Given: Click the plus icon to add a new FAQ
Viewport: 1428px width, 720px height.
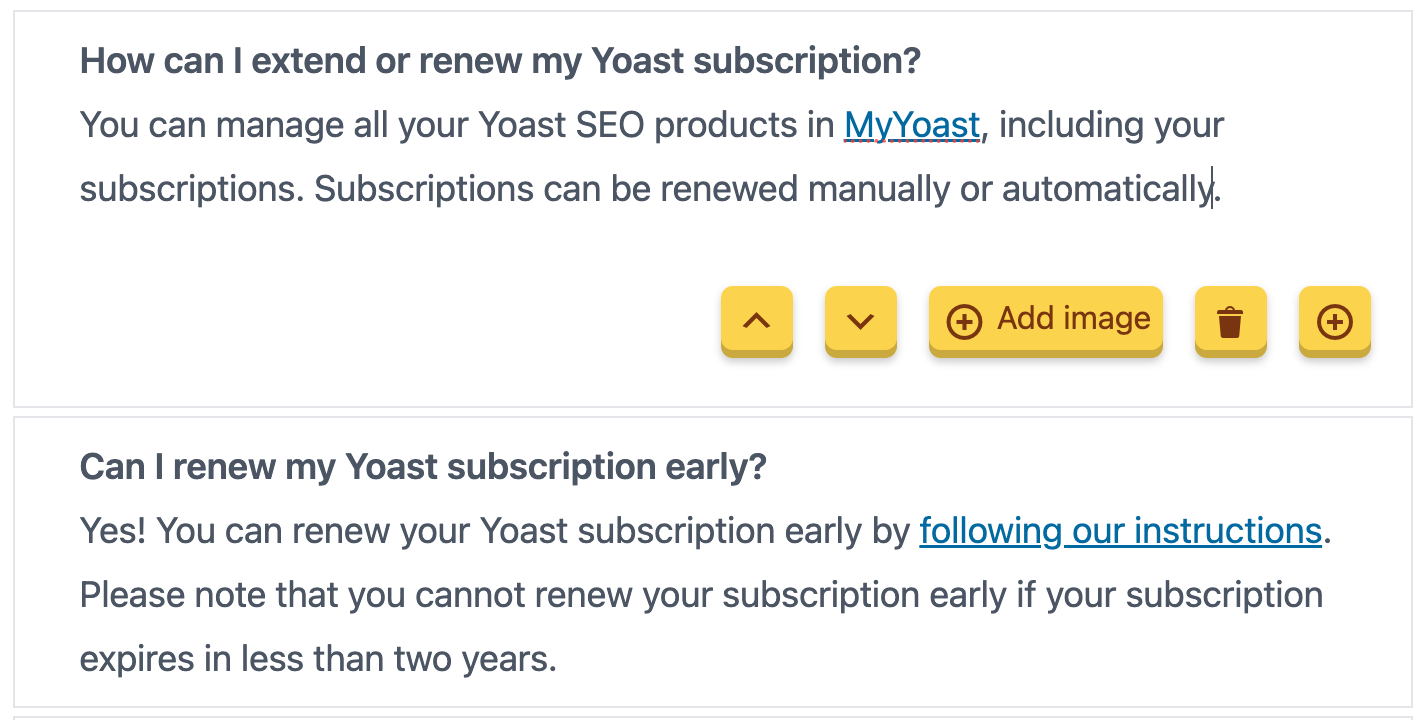Looking at the screenshot, I should (x=1334, y=320).
